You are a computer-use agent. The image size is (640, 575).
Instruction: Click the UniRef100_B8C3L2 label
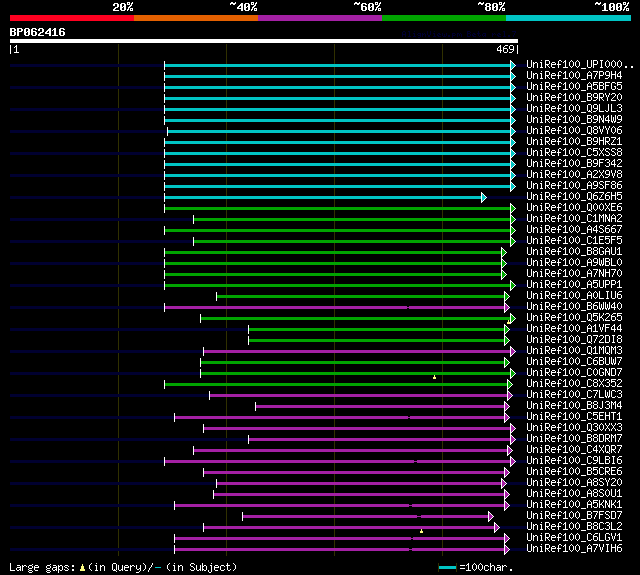point(574,527)
